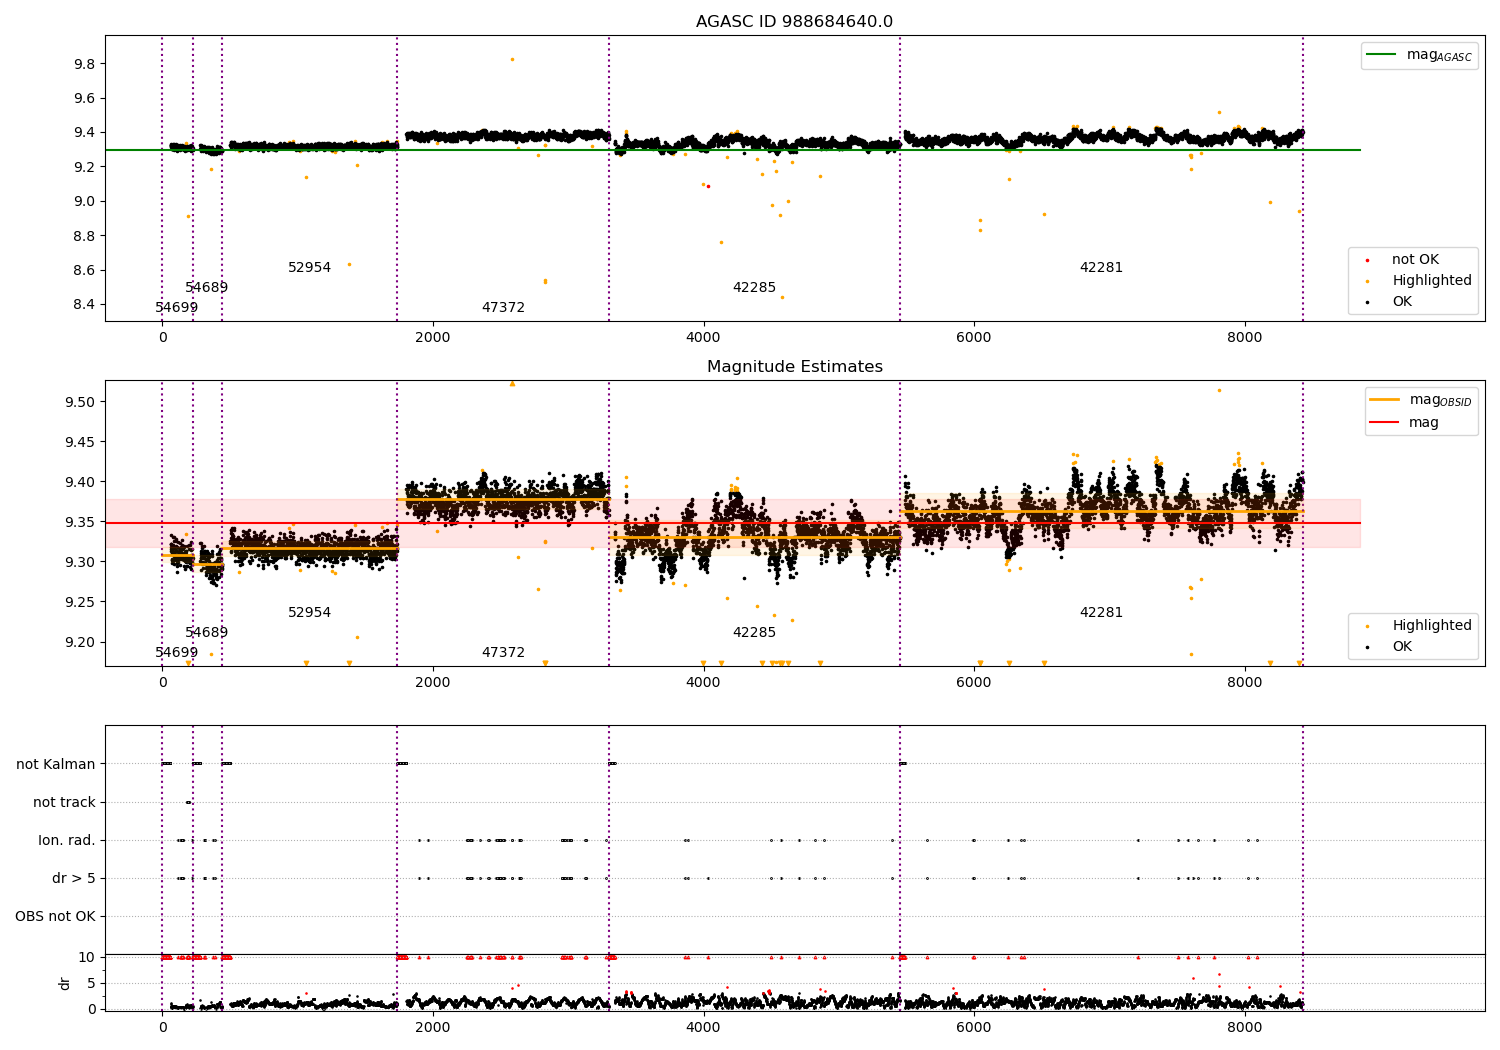This screenshot has height=1050, width=1500.
Task: Click x-axis tick 4000 under the bottom plot
Action: (703, 1027)
